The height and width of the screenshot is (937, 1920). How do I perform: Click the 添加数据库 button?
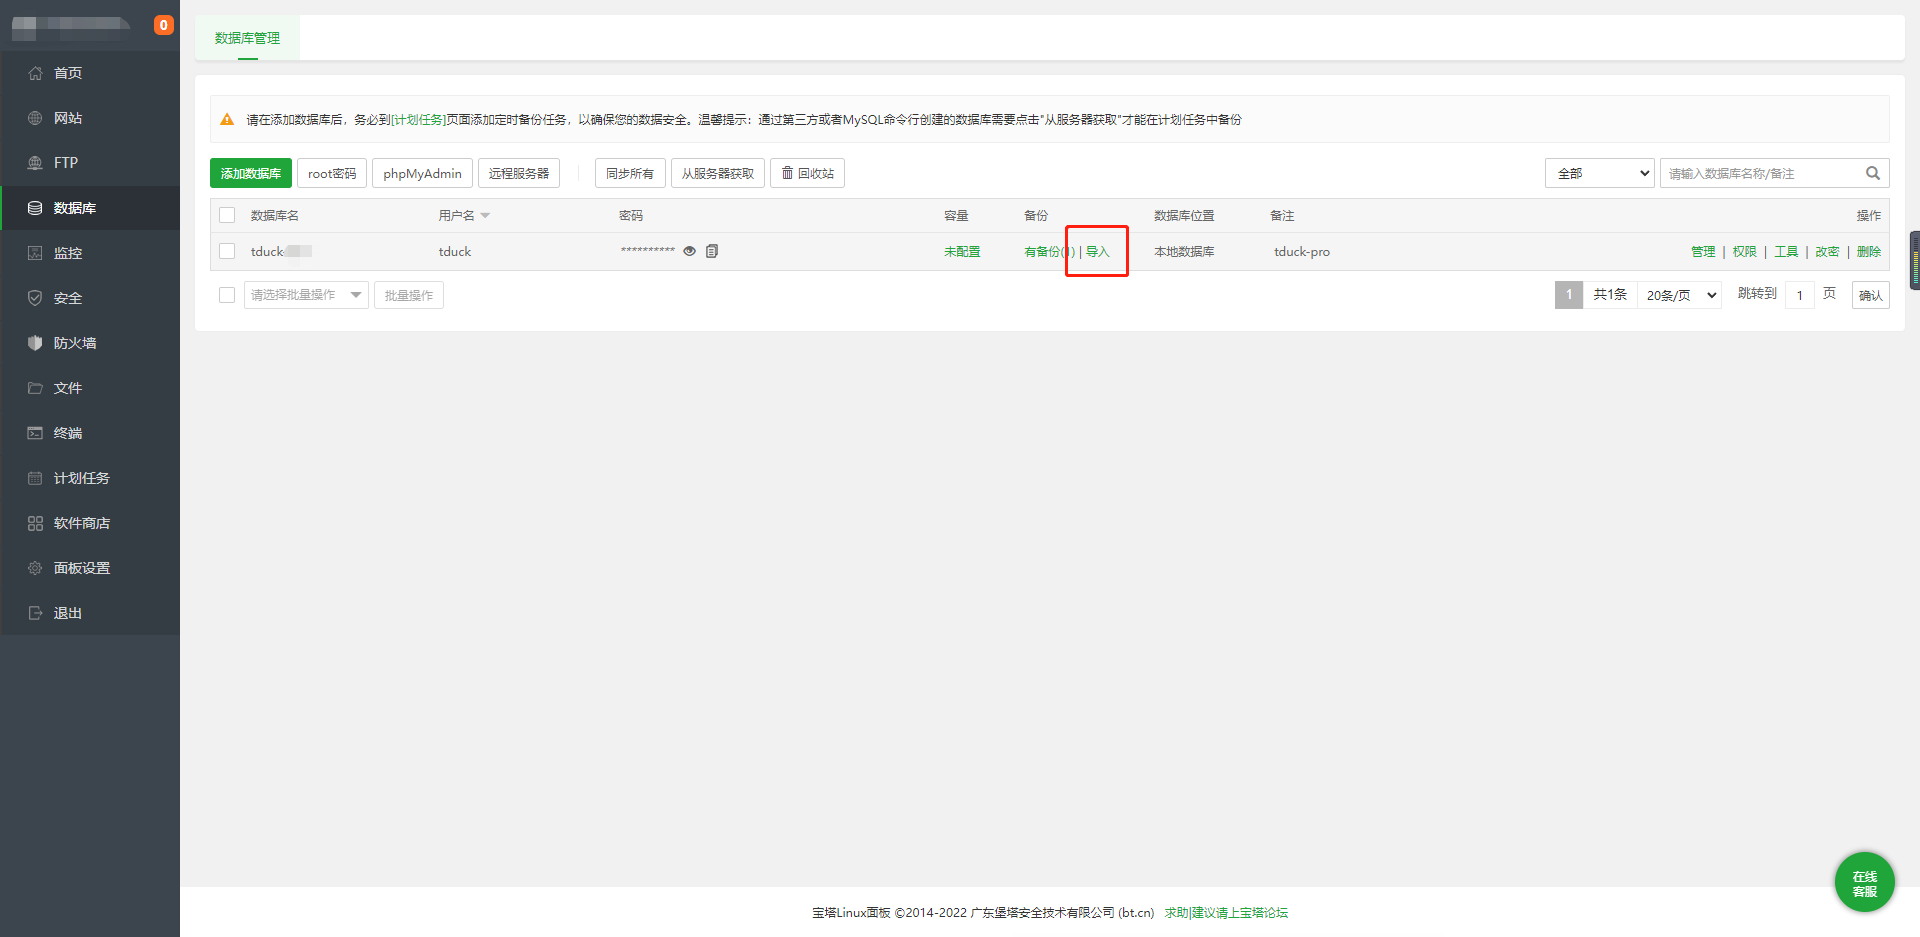[251, 173]
